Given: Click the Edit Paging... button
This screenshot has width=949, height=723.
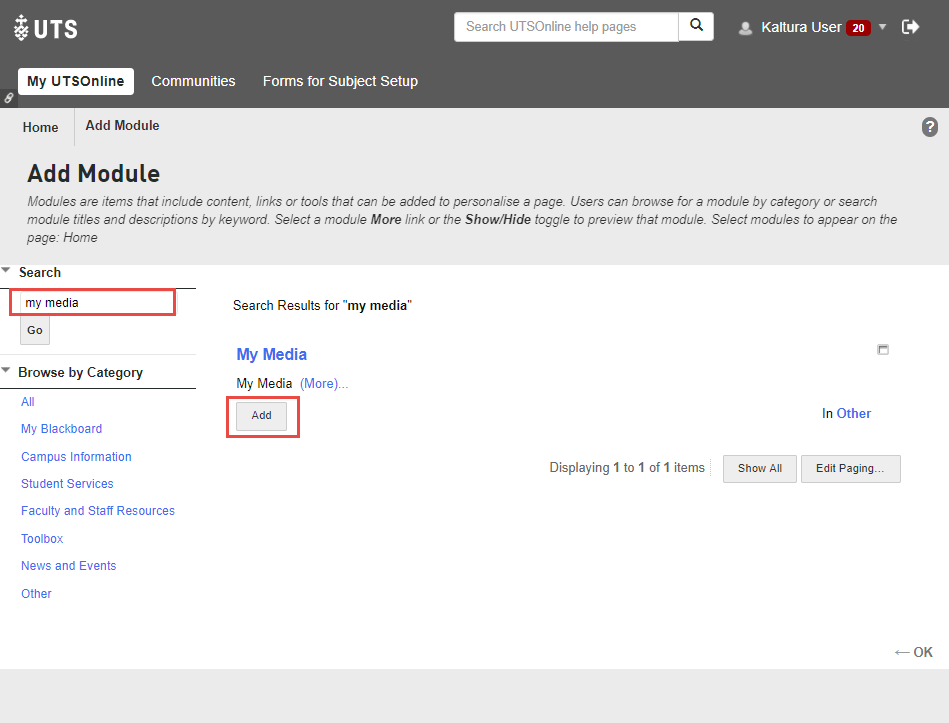Looking at the screenshot, I should [x=850, y=469].
